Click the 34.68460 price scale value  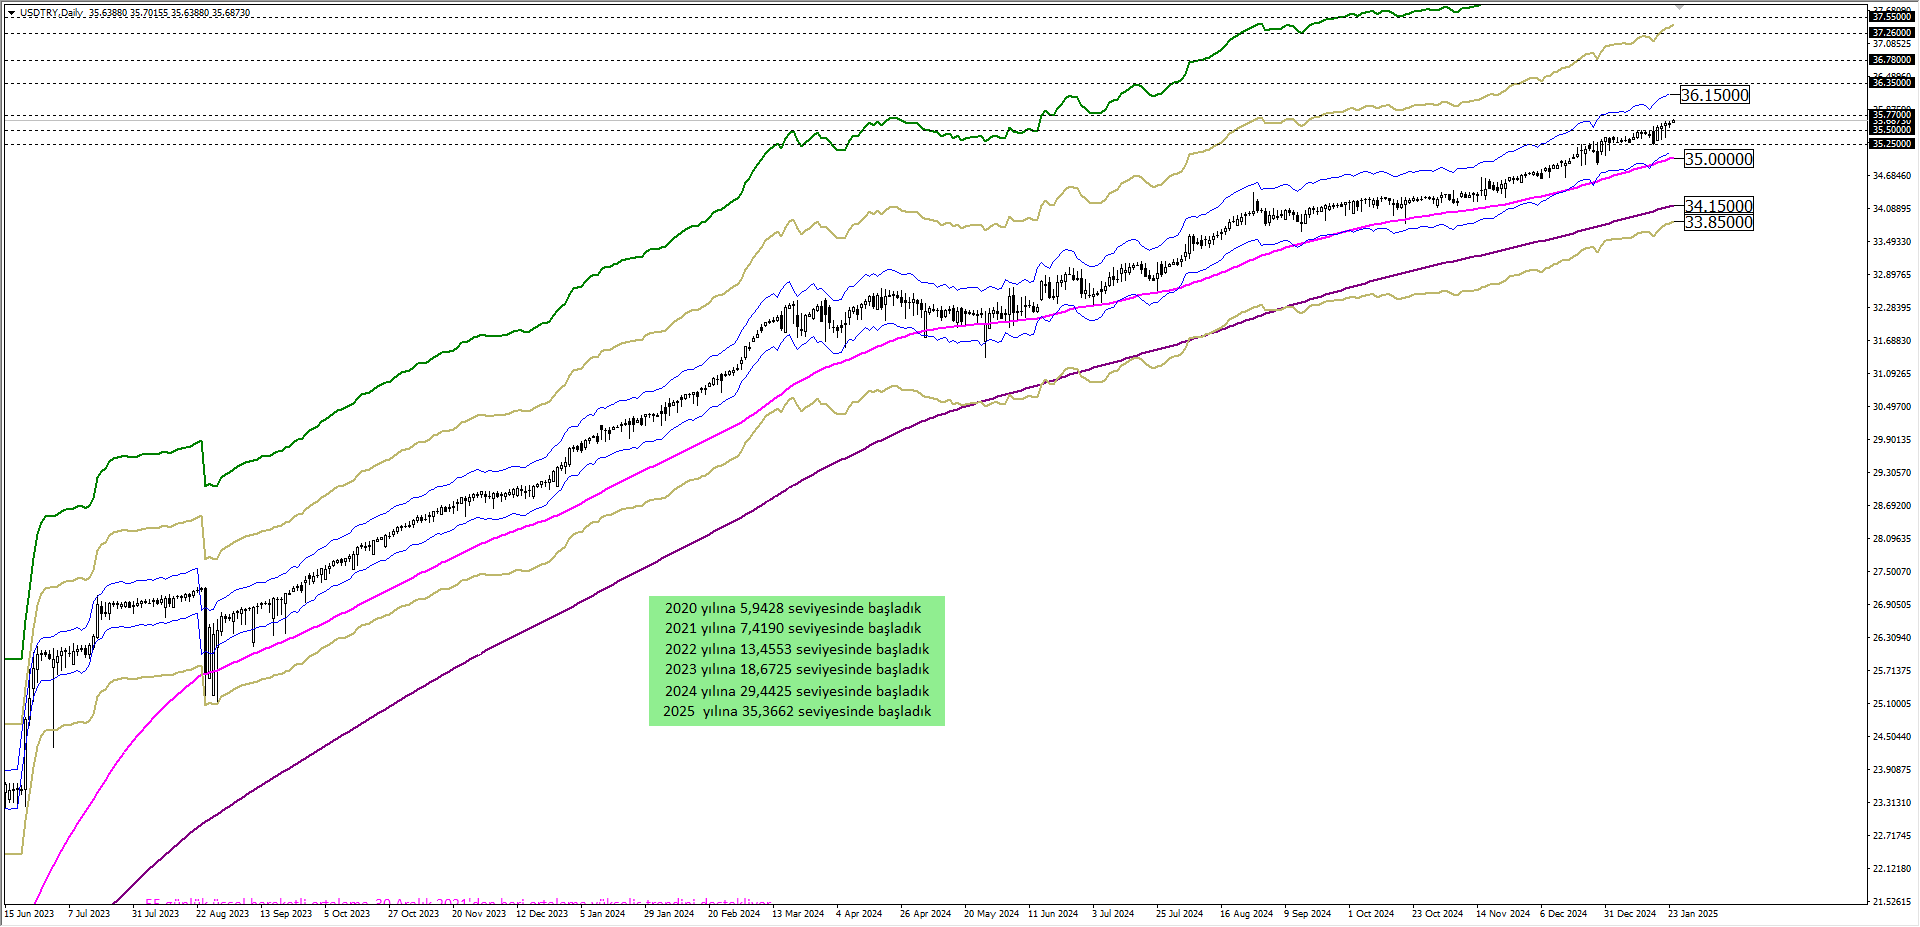point(1892,176)
